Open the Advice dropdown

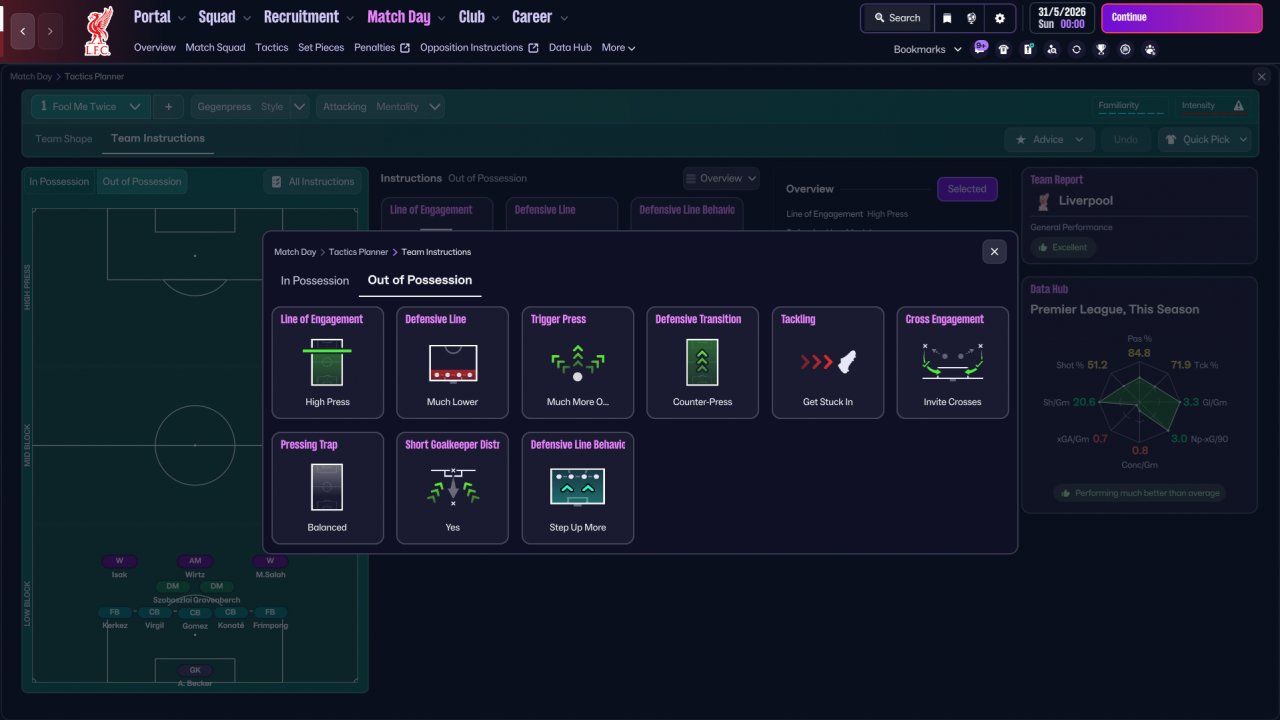coord(1048,140)
